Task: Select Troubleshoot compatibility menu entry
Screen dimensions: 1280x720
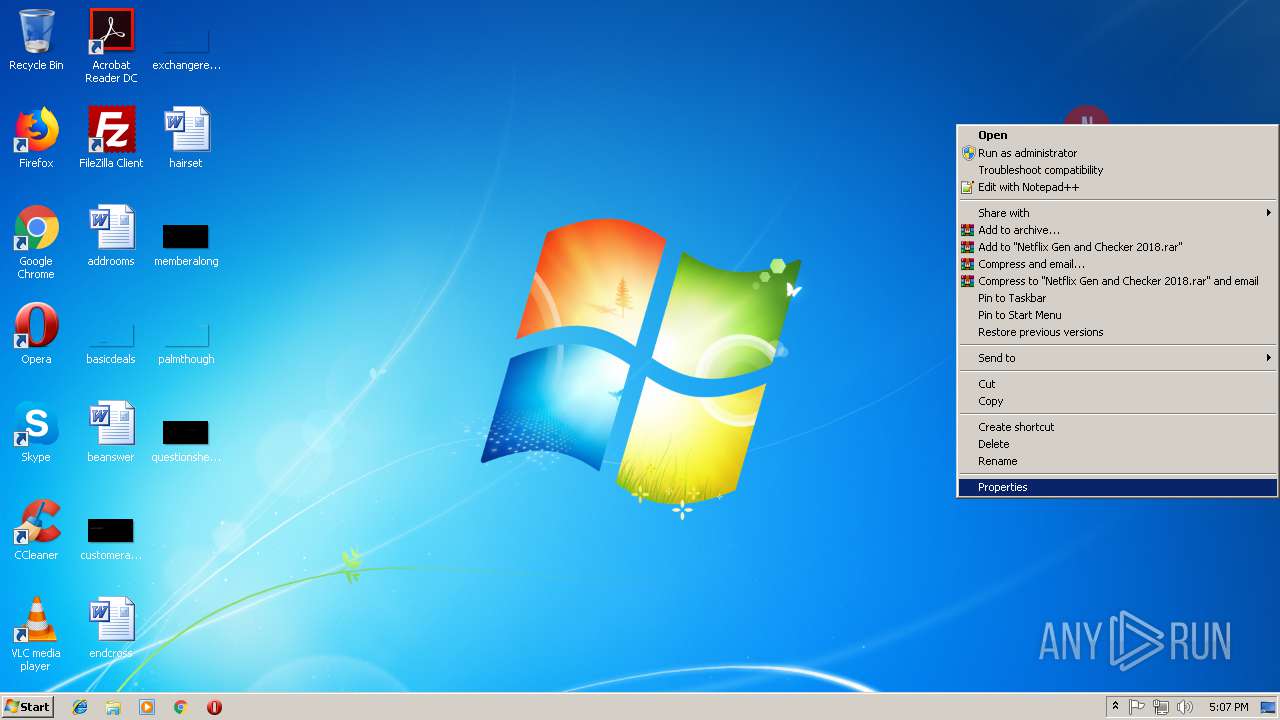Action: tap(1117, 170)
